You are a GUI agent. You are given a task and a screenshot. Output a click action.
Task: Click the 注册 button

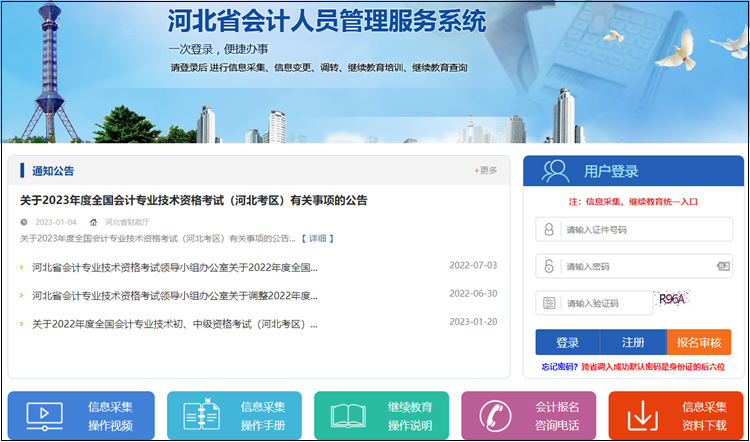(633, 342)
